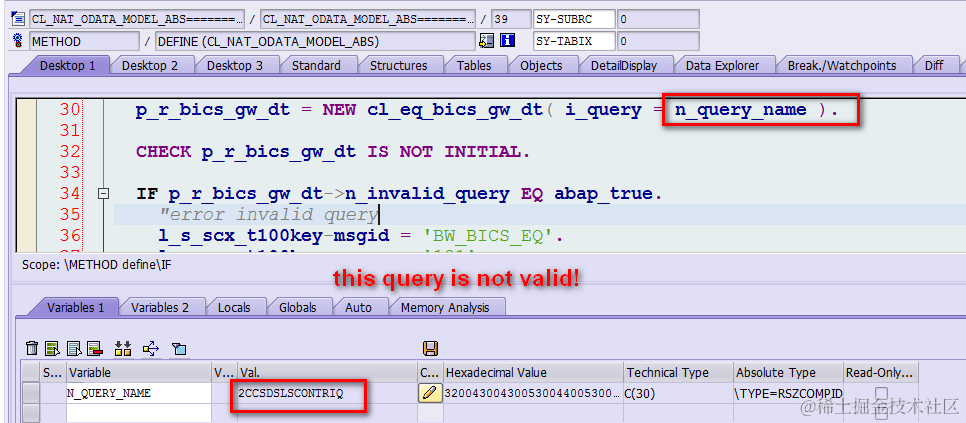
Task: Toggle Read-Only checkbox for N_QUERY_NAME
Action: click(882, 392)
